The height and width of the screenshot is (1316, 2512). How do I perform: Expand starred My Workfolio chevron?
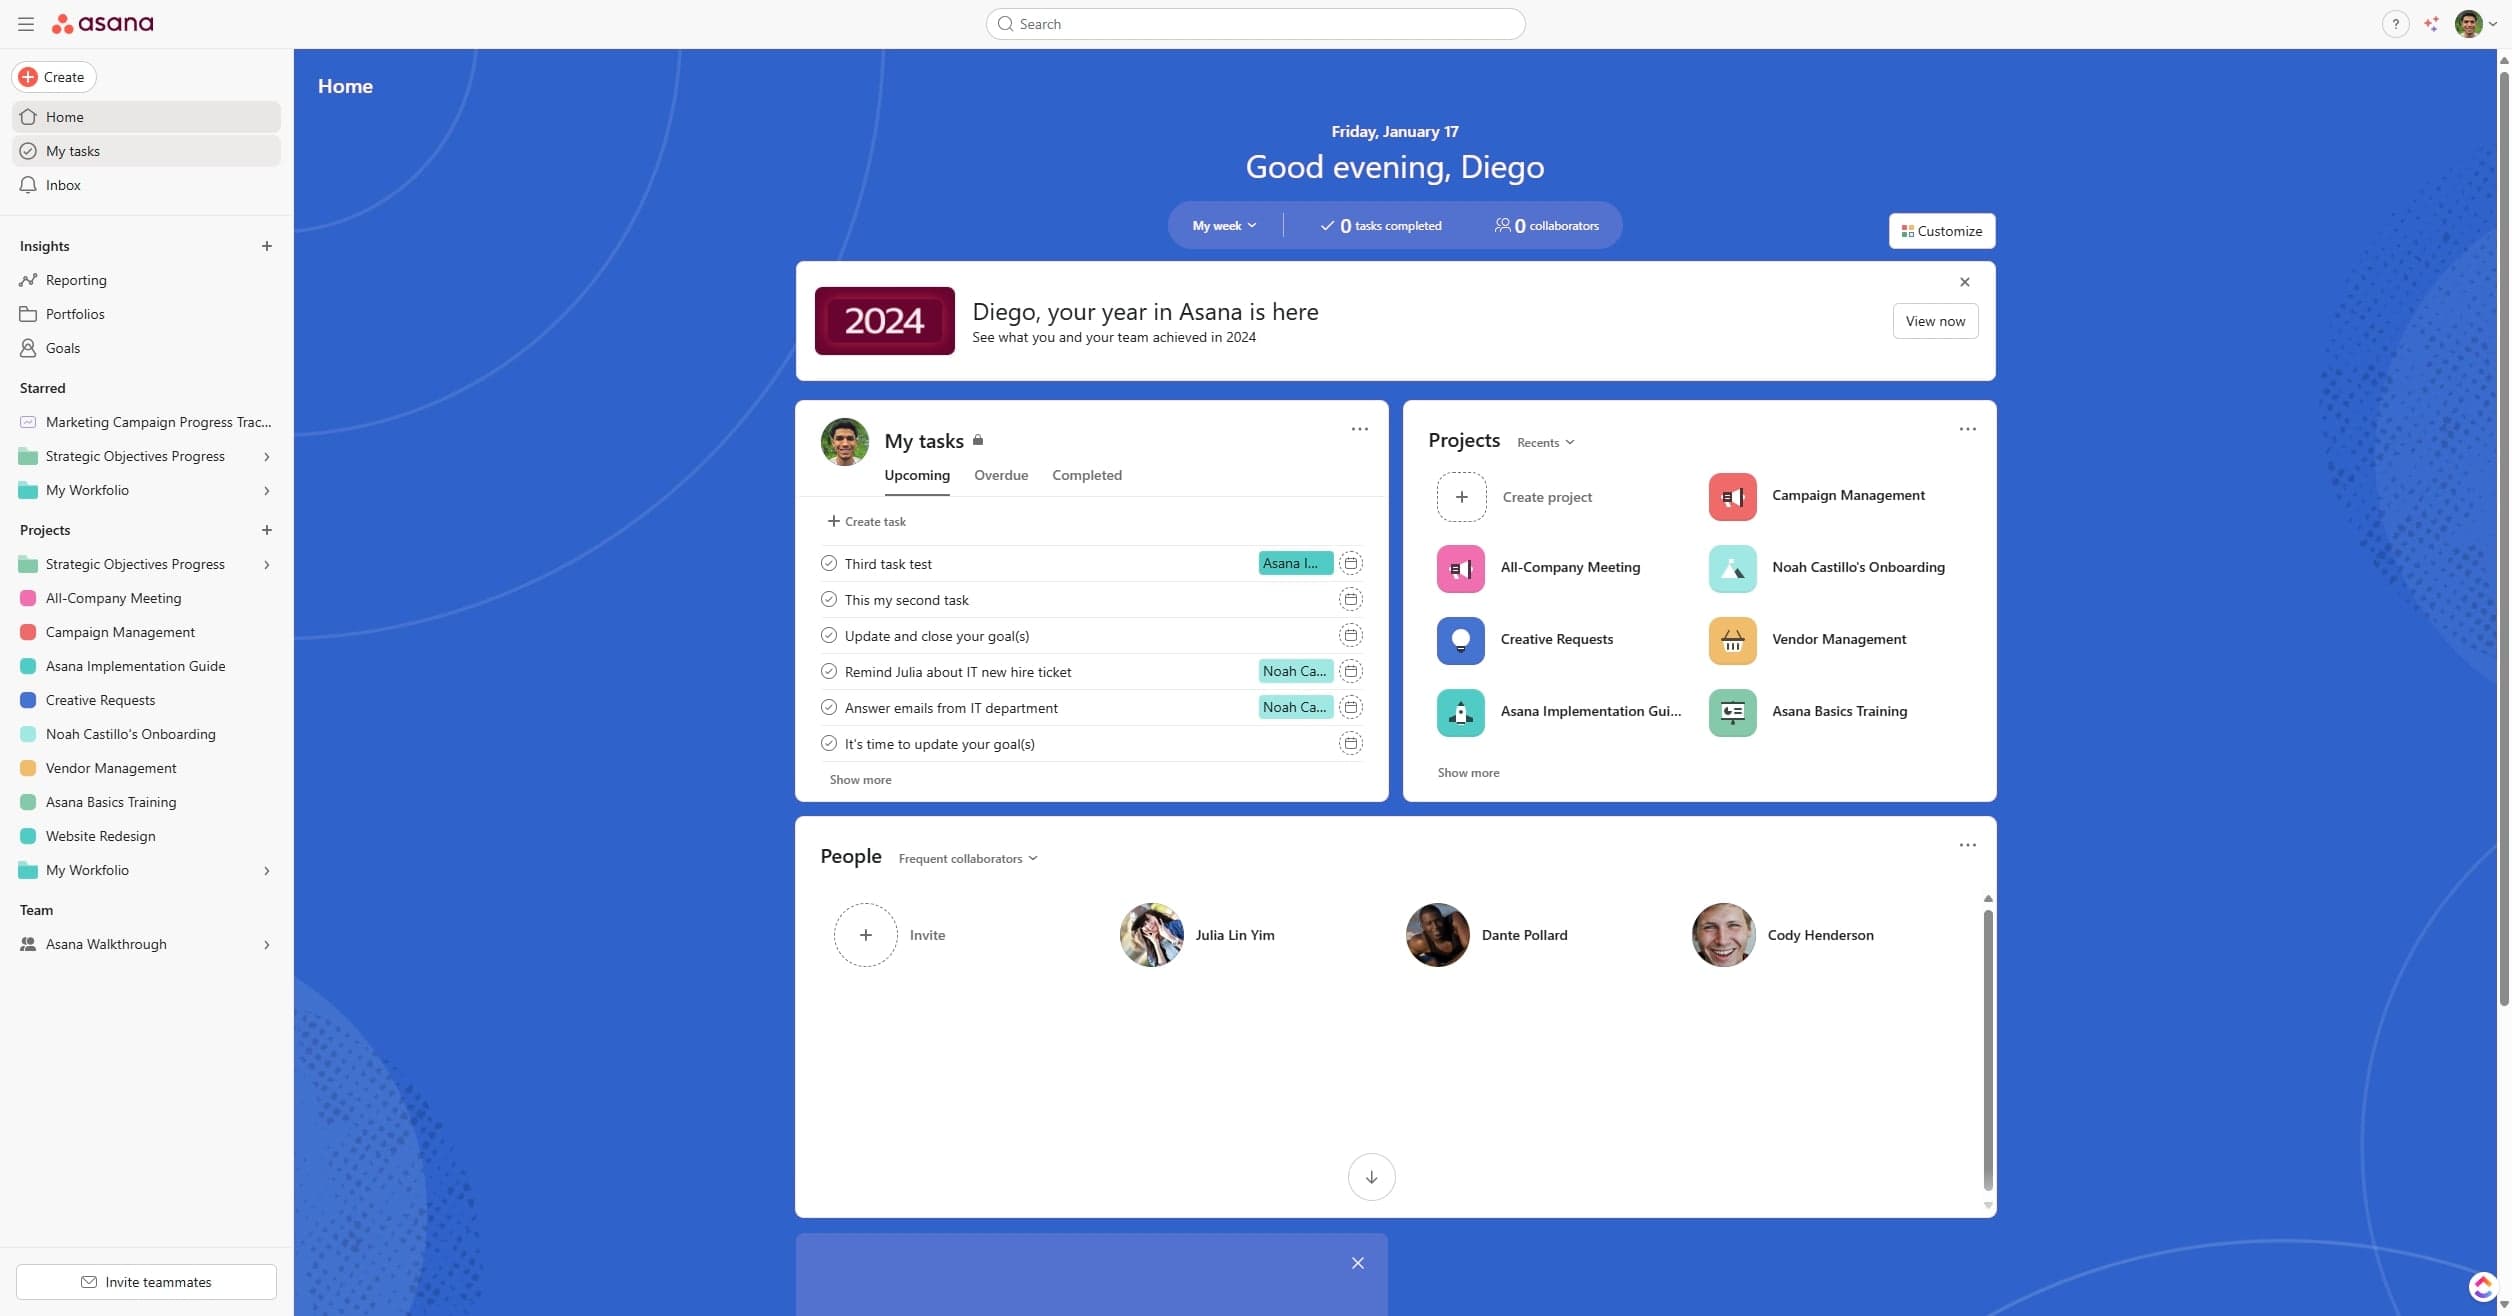click(267, 490)
